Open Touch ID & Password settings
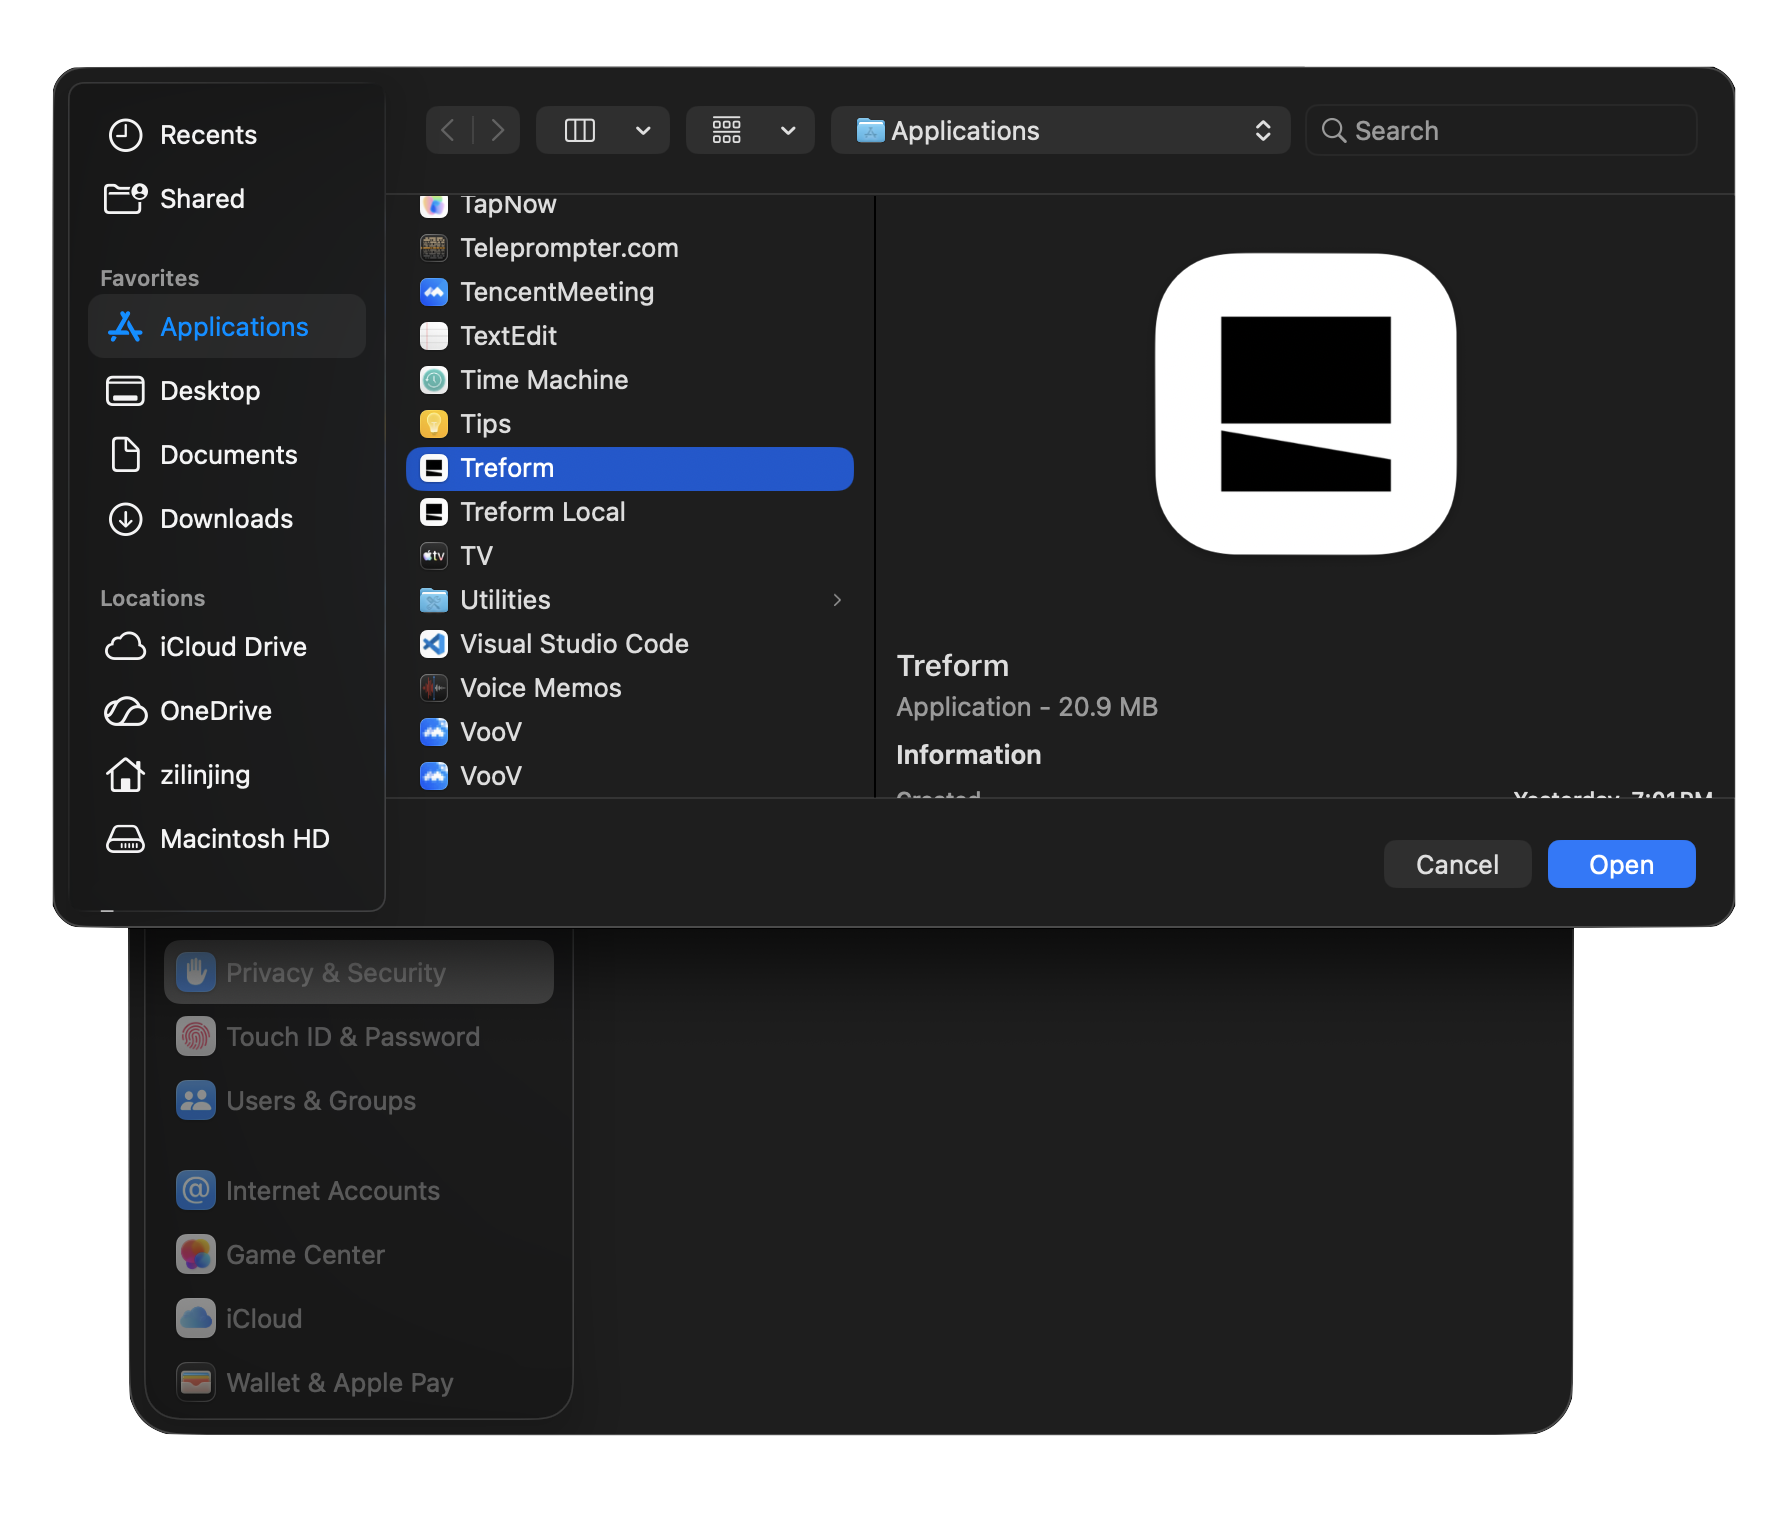The height and width of the screenshot is (1522, 1784). (x=359, y=1037)
